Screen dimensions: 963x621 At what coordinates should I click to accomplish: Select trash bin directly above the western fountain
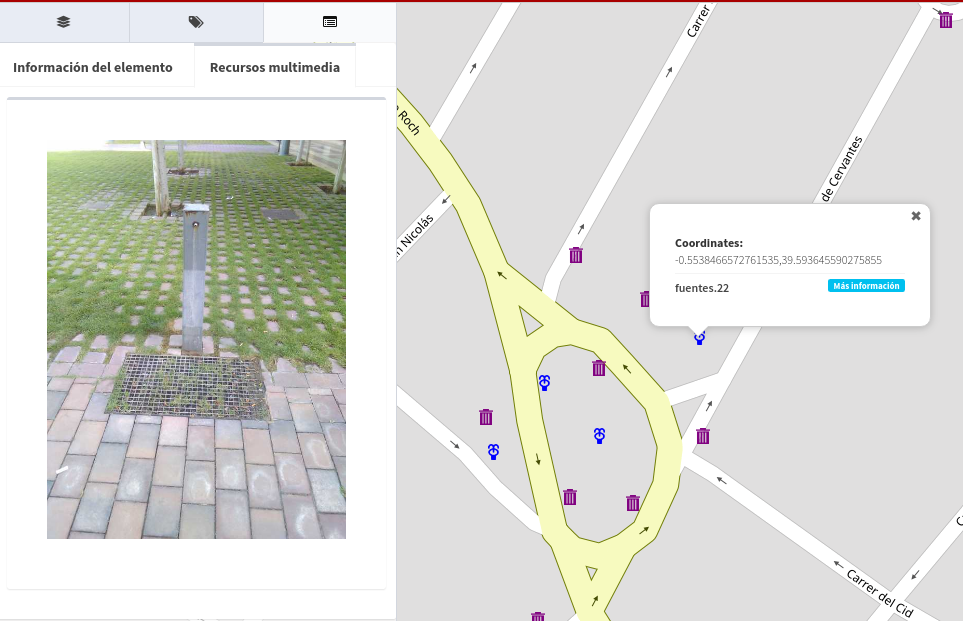coord(486,417)
